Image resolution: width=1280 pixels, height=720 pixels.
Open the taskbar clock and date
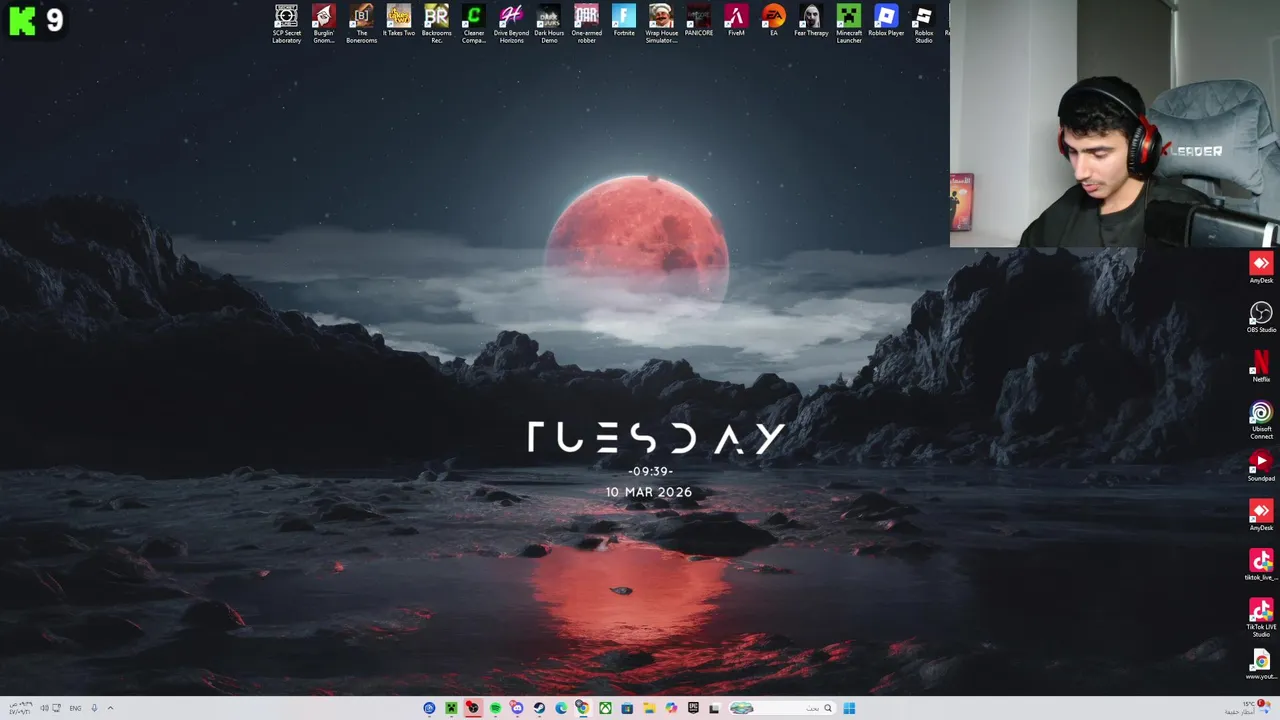pos(19,708)
